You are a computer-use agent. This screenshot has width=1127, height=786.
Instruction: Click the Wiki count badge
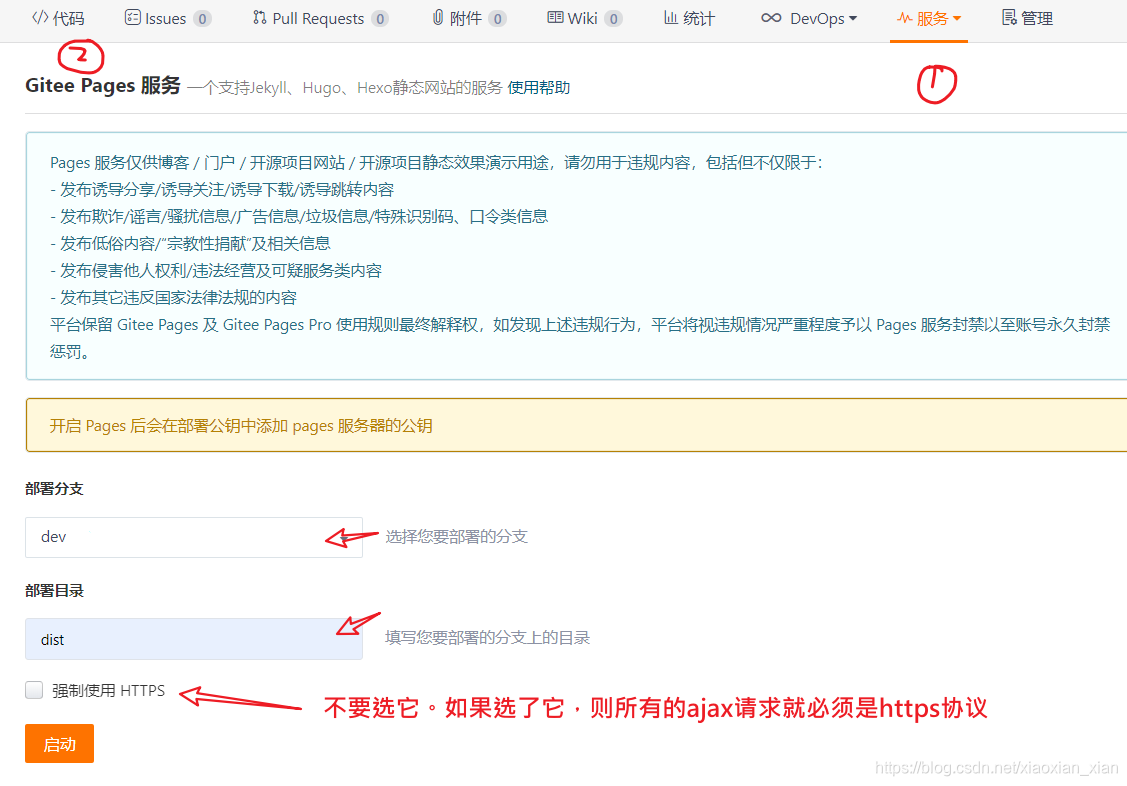pyautogui.click(x=613, y=19)
